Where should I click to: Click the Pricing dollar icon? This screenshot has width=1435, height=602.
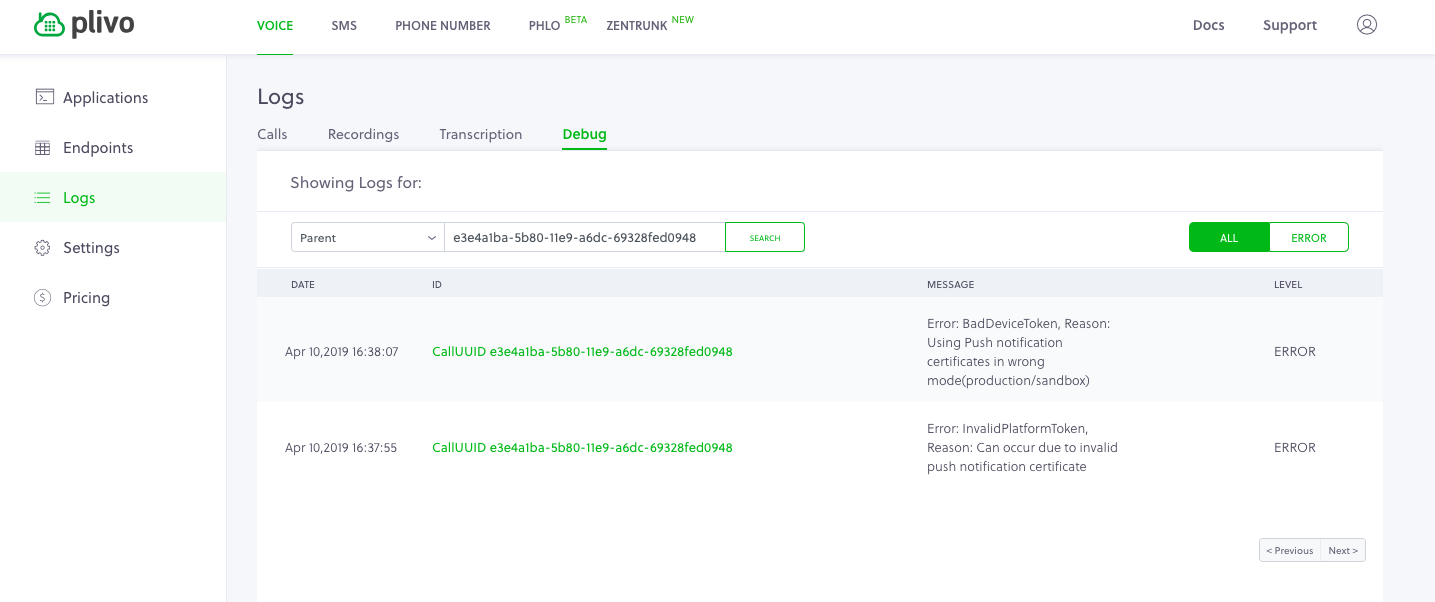(42, 297)
